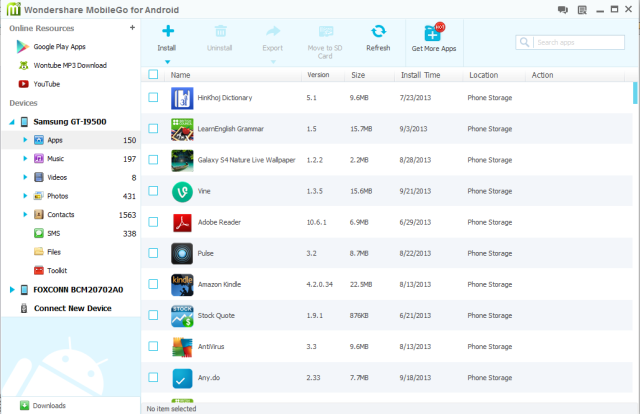
Task: Tick the select-all checkbox in header
Action: [153, 74]
